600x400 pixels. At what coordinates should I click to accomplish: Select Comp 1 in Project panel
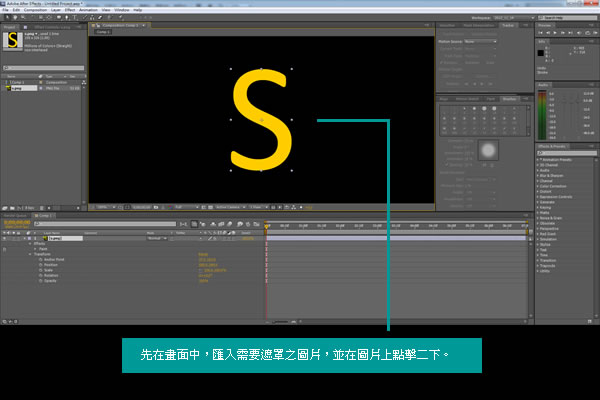17,82
